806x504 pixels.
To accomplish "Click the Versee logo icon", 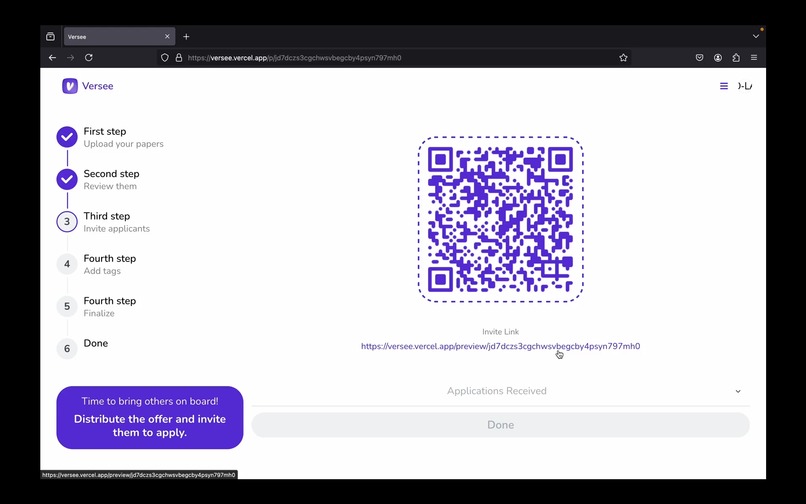I will click(69, 86).
